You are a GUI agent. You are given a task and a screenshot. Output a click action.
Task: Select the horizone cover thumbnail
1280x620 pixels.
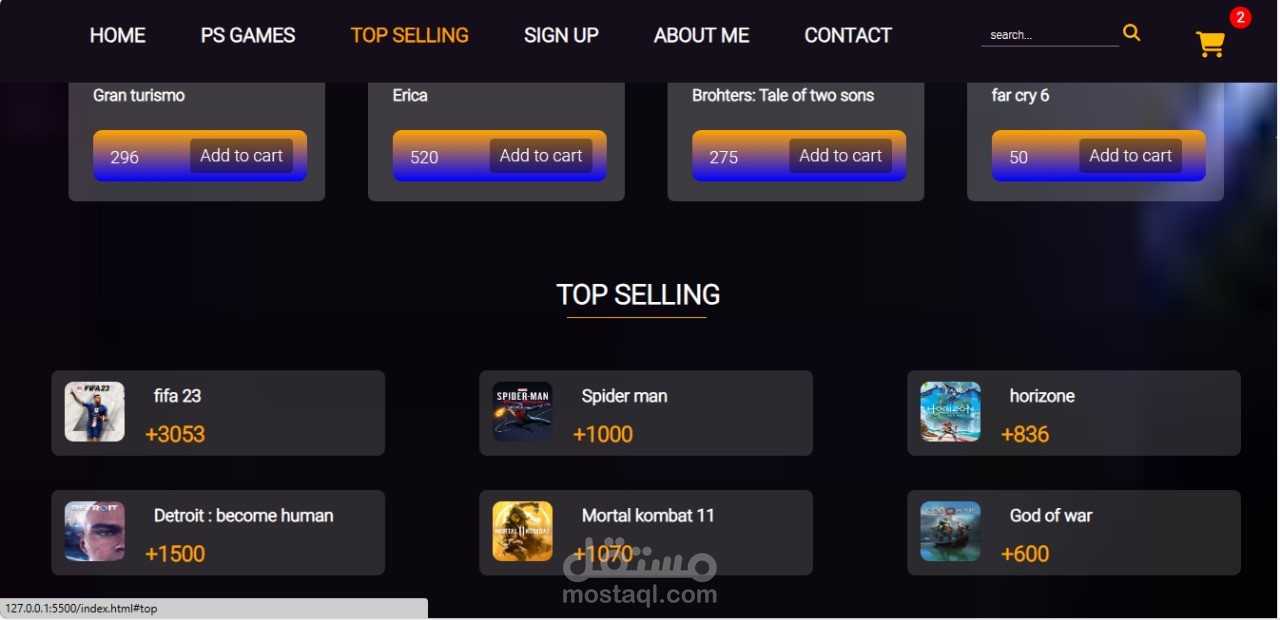click(x=950, y=412)
